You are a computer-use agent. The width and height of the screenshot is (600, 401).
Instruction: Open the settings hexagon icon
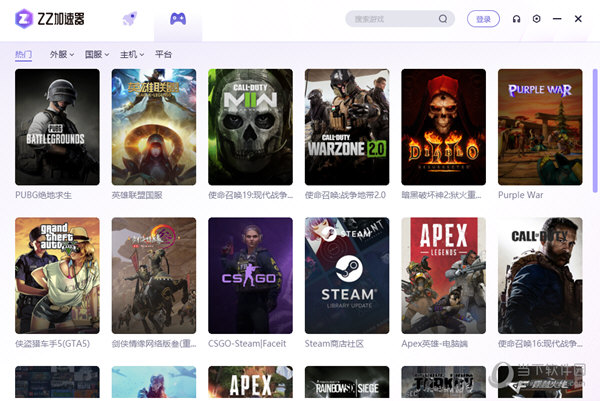click(x=536, y=19)
